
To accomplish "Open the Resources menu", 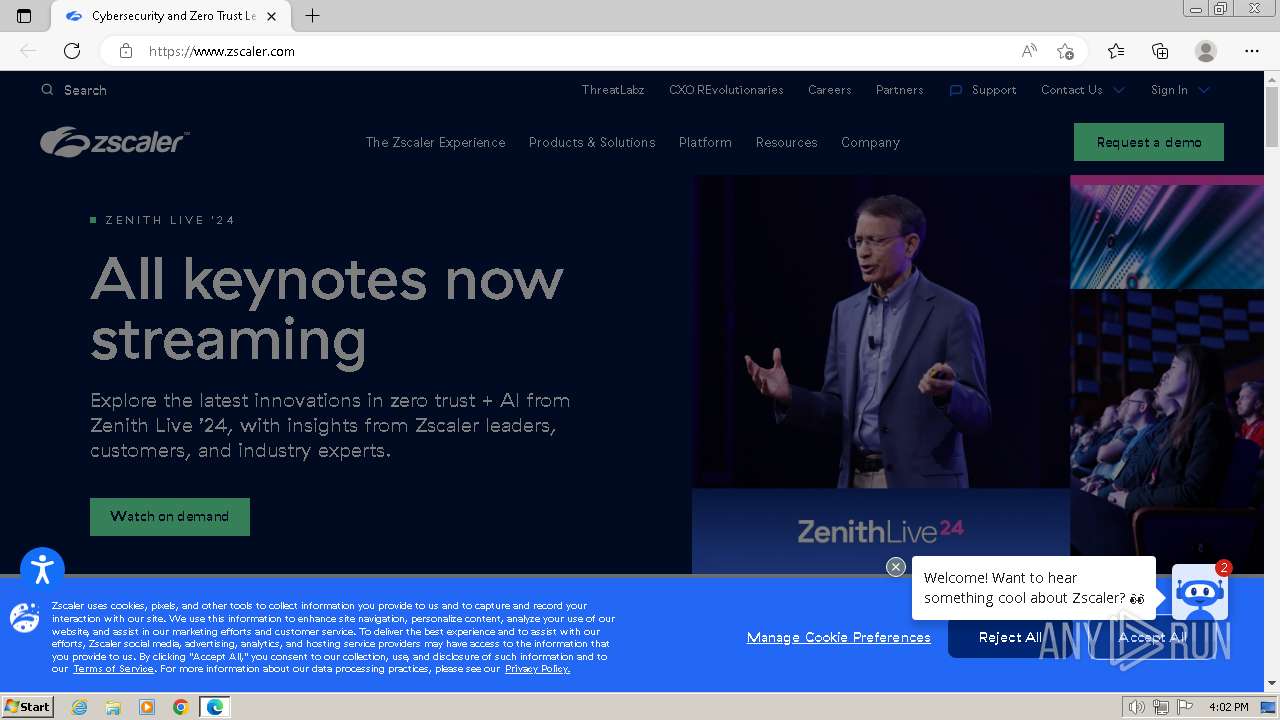I will coord(786,142).
